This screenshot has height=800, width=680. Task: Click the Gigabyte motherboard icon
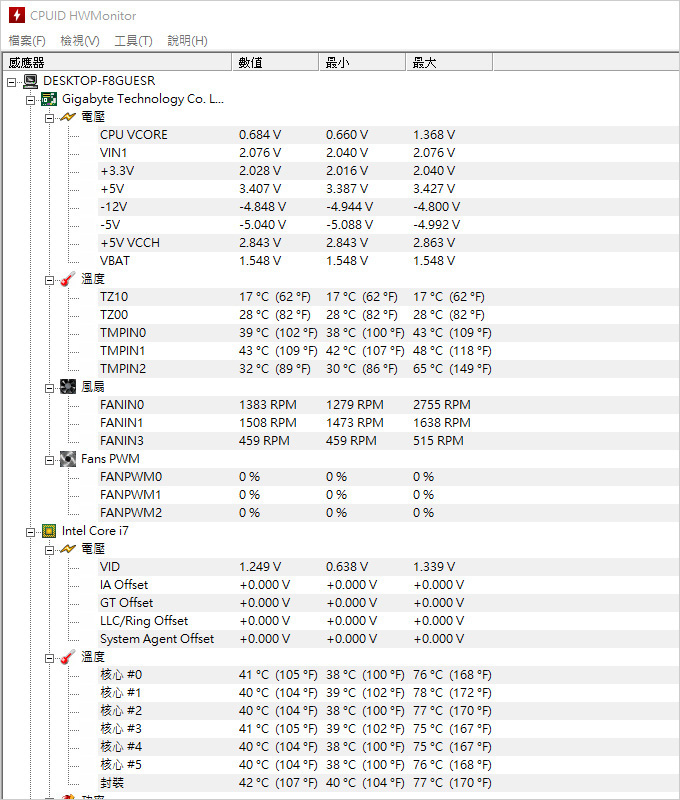coord(49,99)
